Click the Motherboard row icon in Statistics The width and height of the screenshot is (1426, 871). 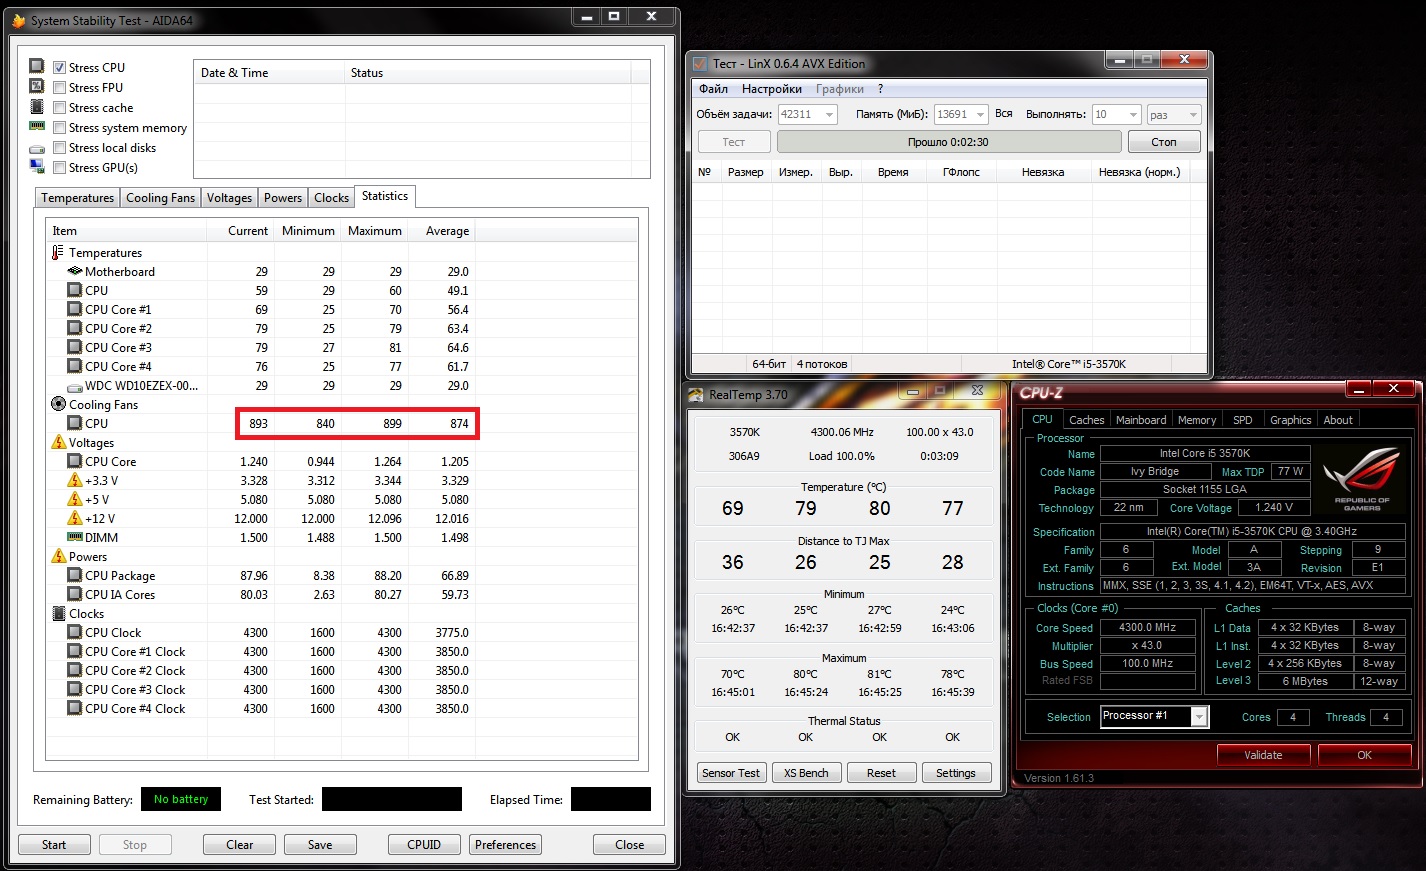click(74, 271)
